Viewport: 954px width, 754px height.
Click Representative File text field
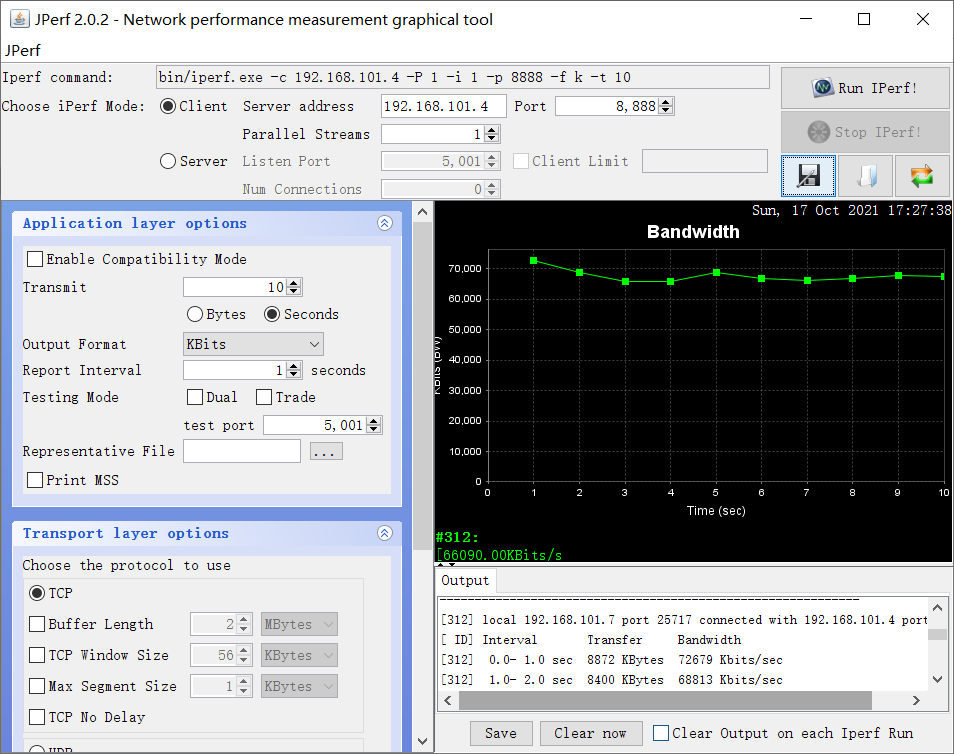coord(242,451)
